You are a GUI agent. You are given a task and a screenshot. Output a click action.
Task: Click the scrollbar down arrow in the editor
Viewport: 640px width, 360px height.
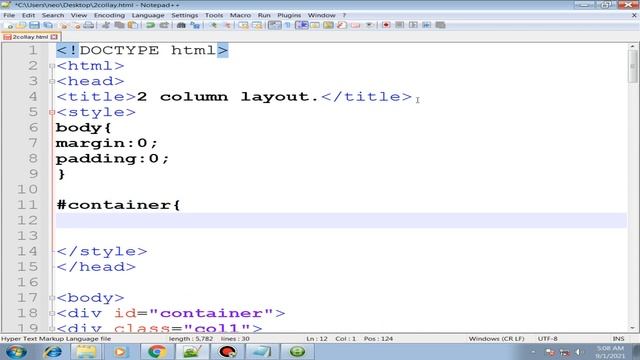click(633, 328)
